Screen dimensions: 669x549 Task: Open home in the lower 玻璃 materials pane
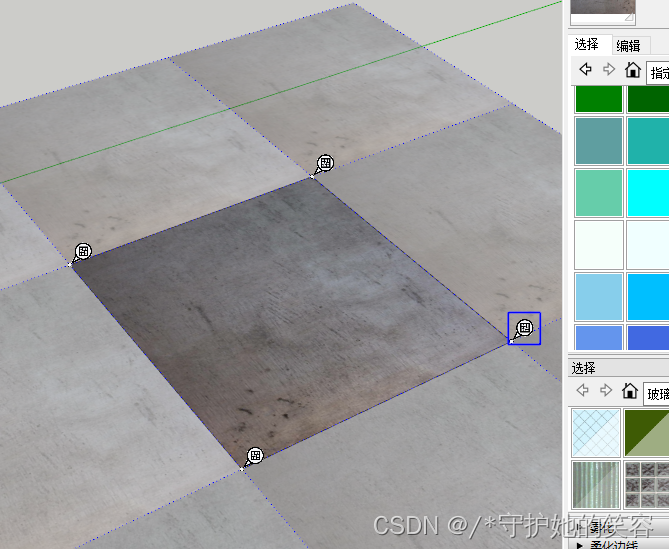[629, 390]
